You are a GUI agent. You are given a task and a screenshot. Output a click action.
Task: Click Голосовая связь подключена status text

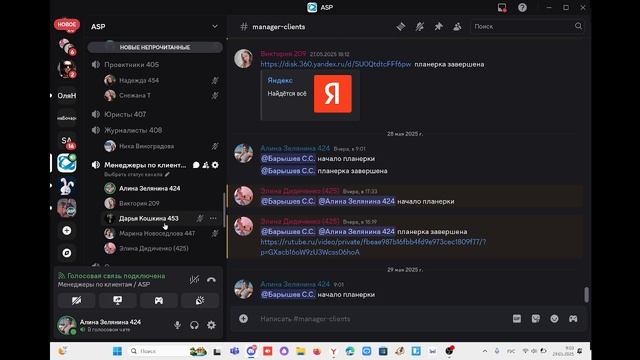(116, 276)
